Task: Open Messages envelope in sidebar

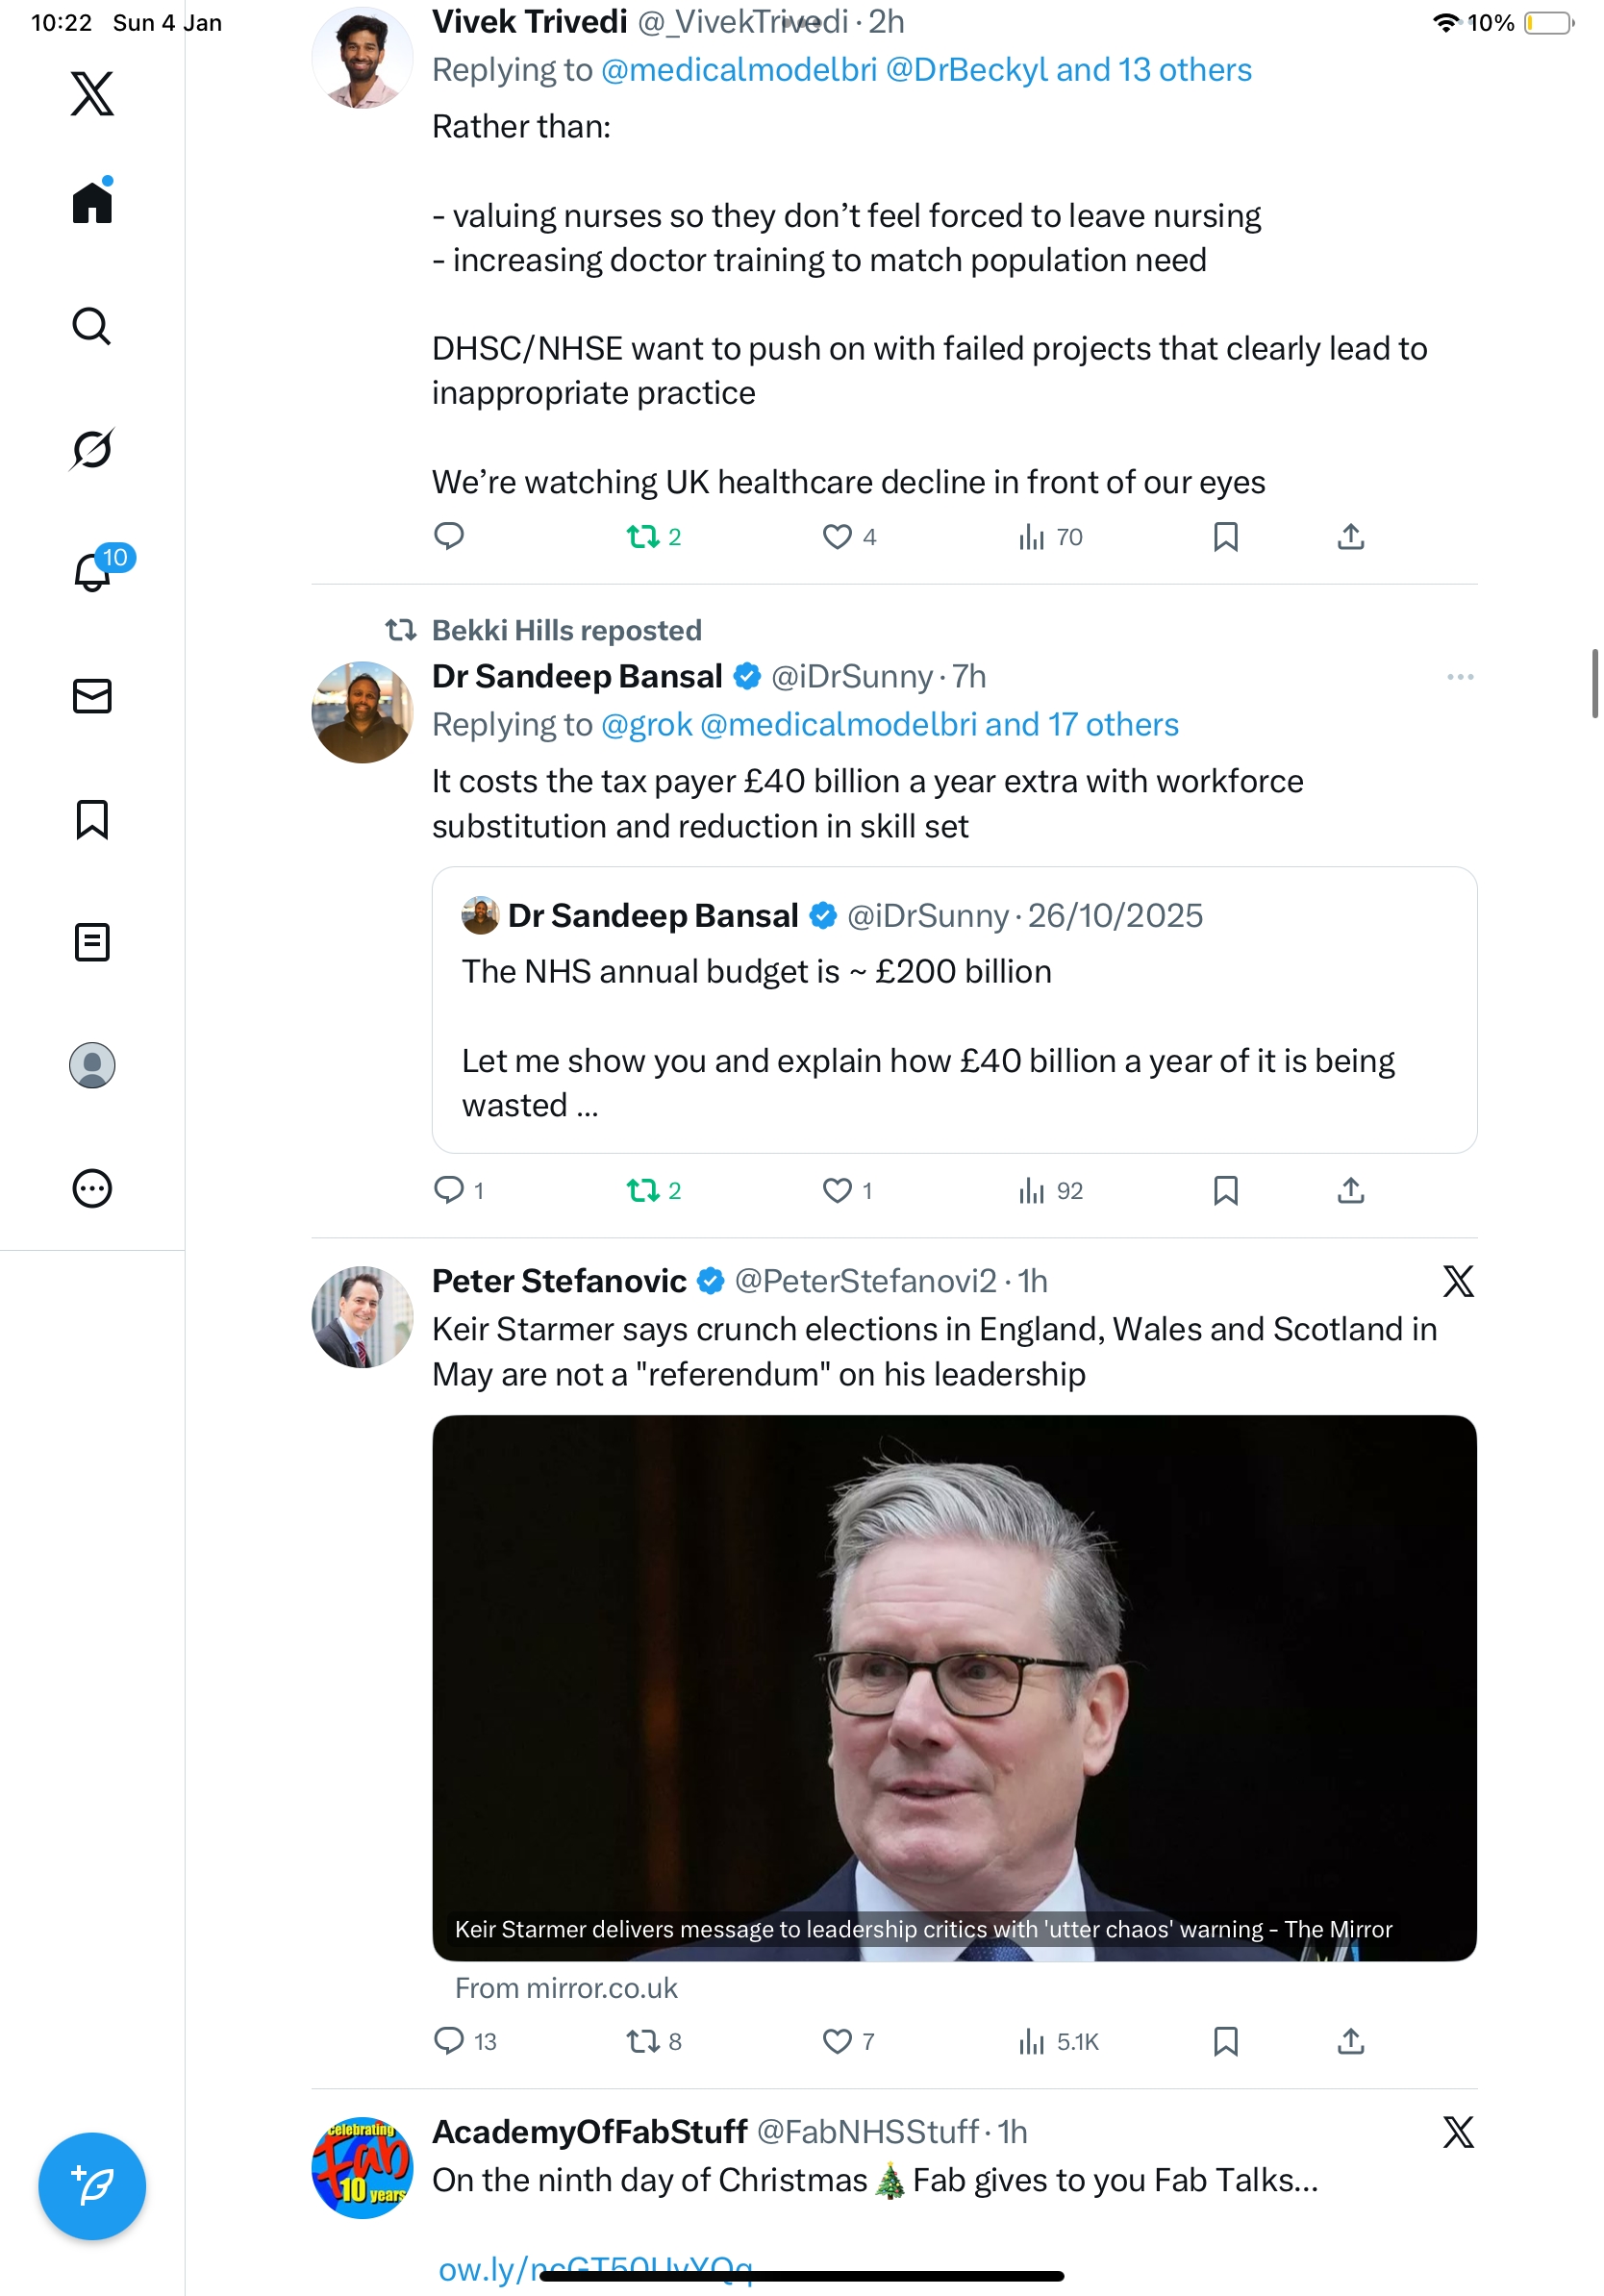Action: 92,696
